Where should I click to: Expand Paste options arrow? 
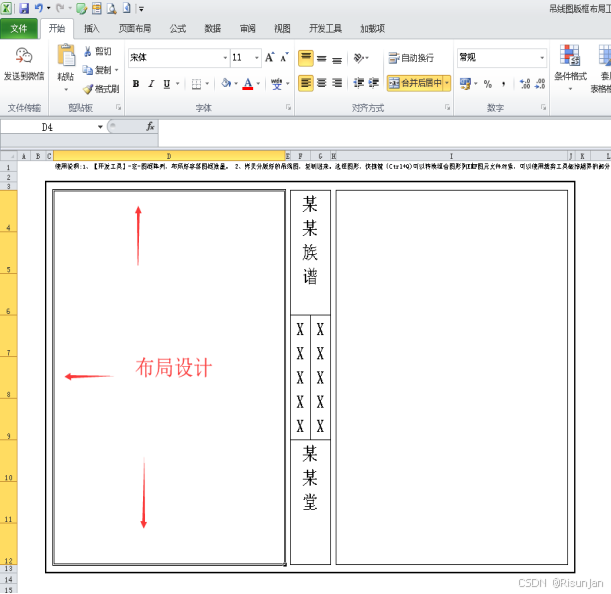tap(66, 90)
